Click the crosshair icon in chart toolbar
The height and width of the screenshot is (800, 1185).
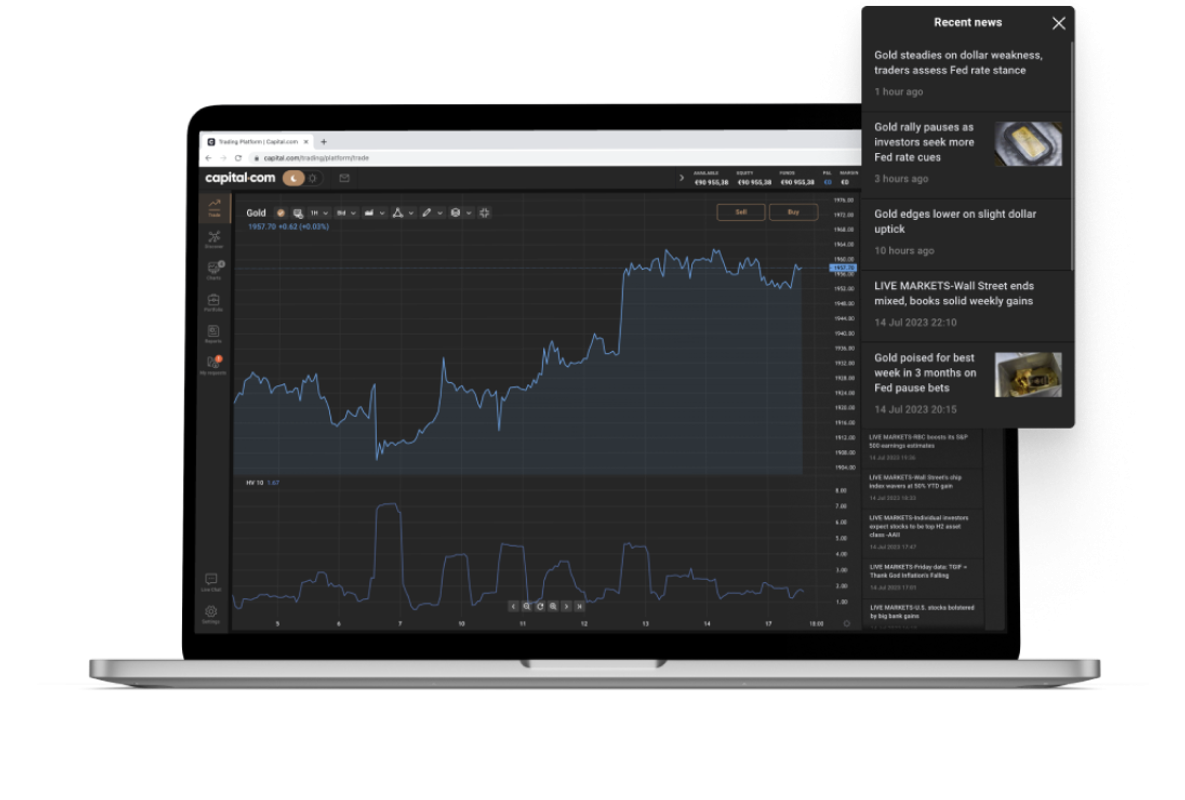pyautogui.click(x=485, y=213)
